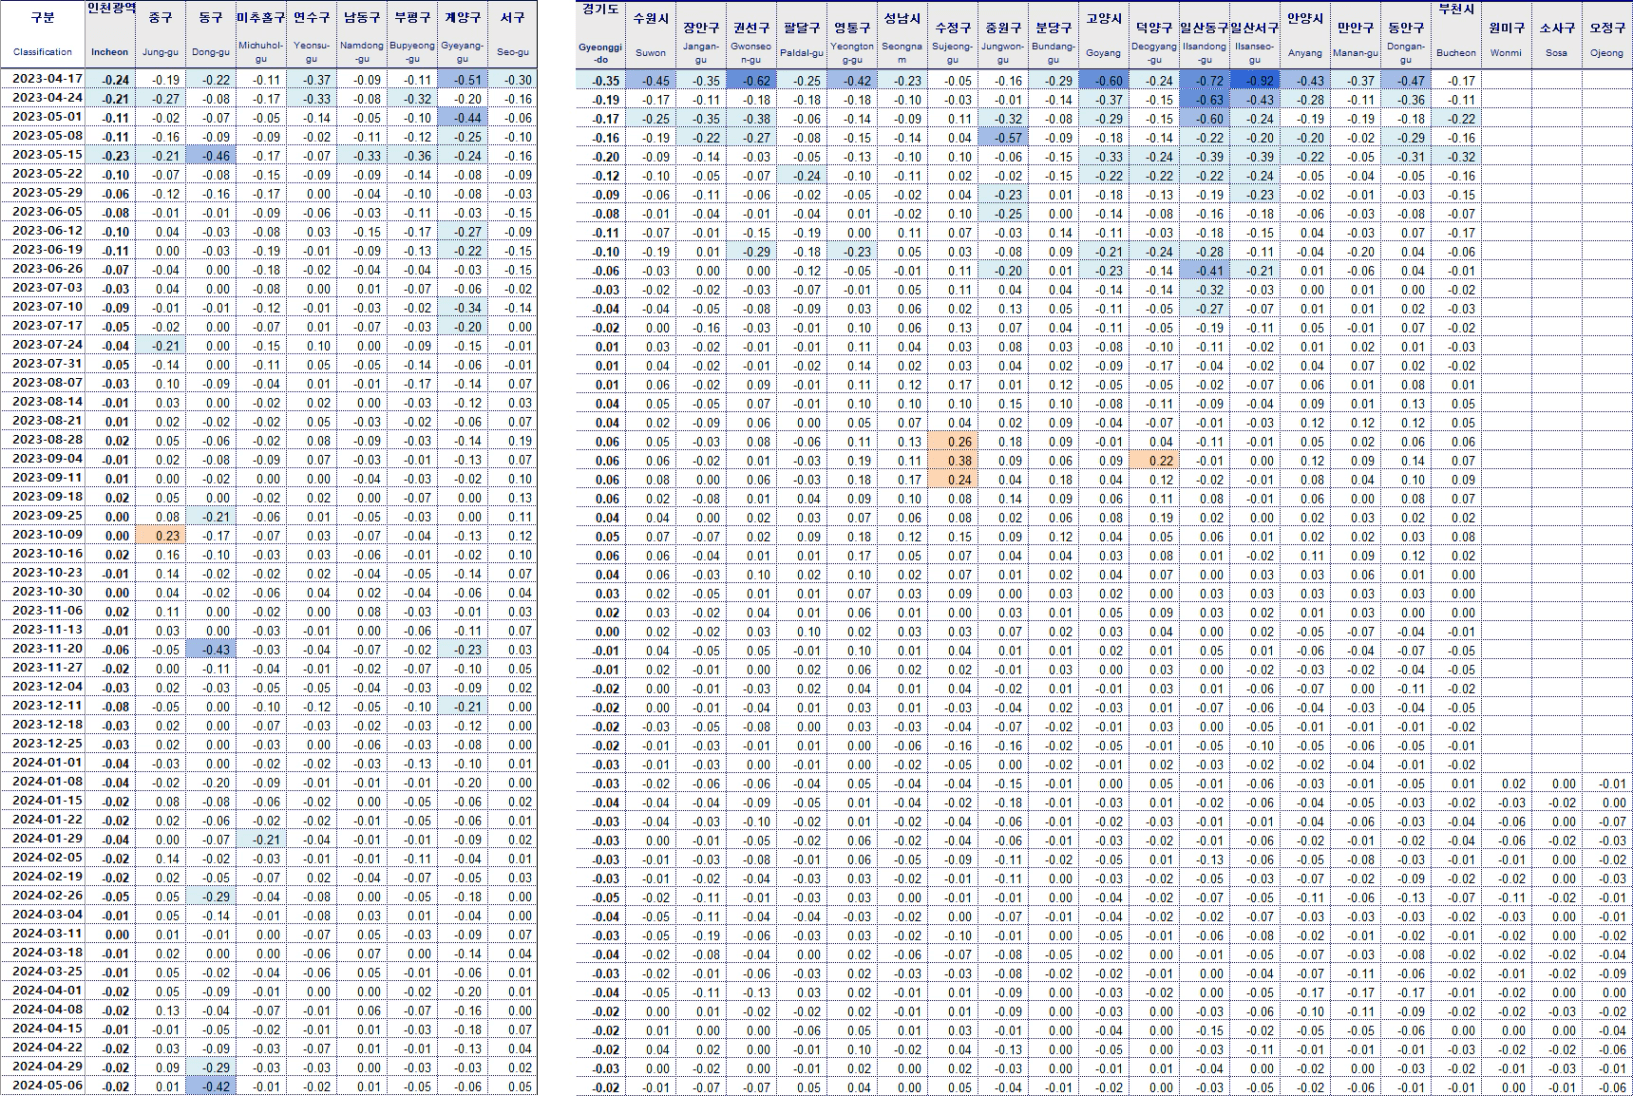Click orange 0.23 cell in 2023-10-09 row
This screenshot has height=1096, width=1633.
[x=161, y=535]
